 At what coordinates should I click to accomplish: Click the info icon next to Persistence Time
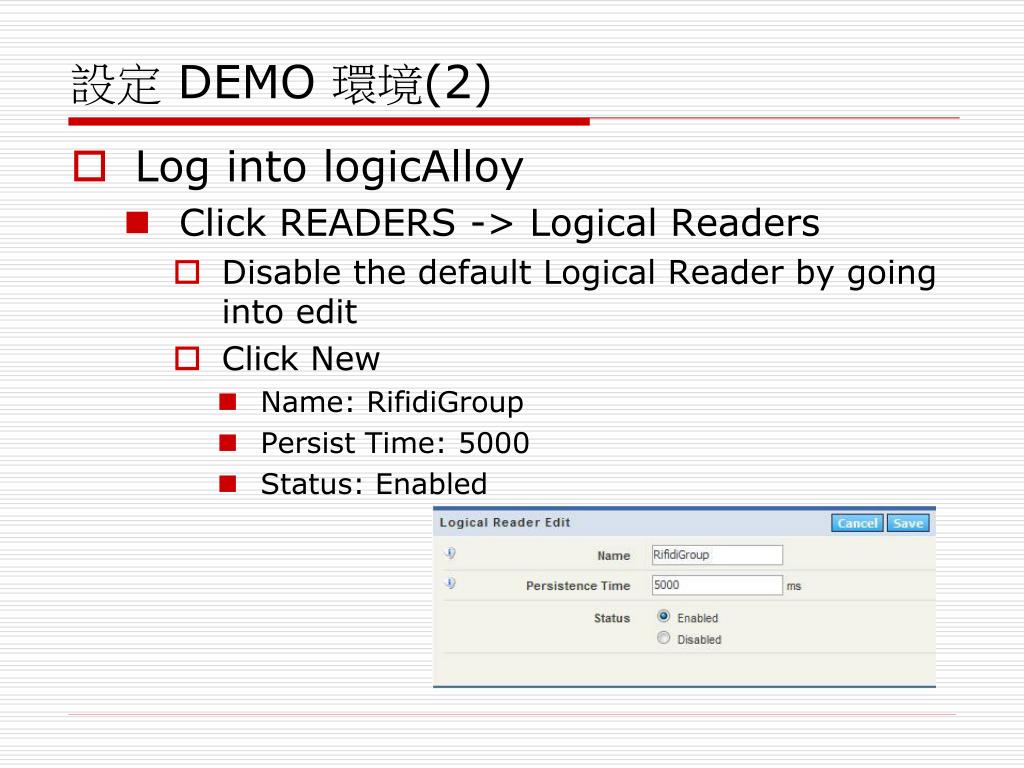point(450,583)
